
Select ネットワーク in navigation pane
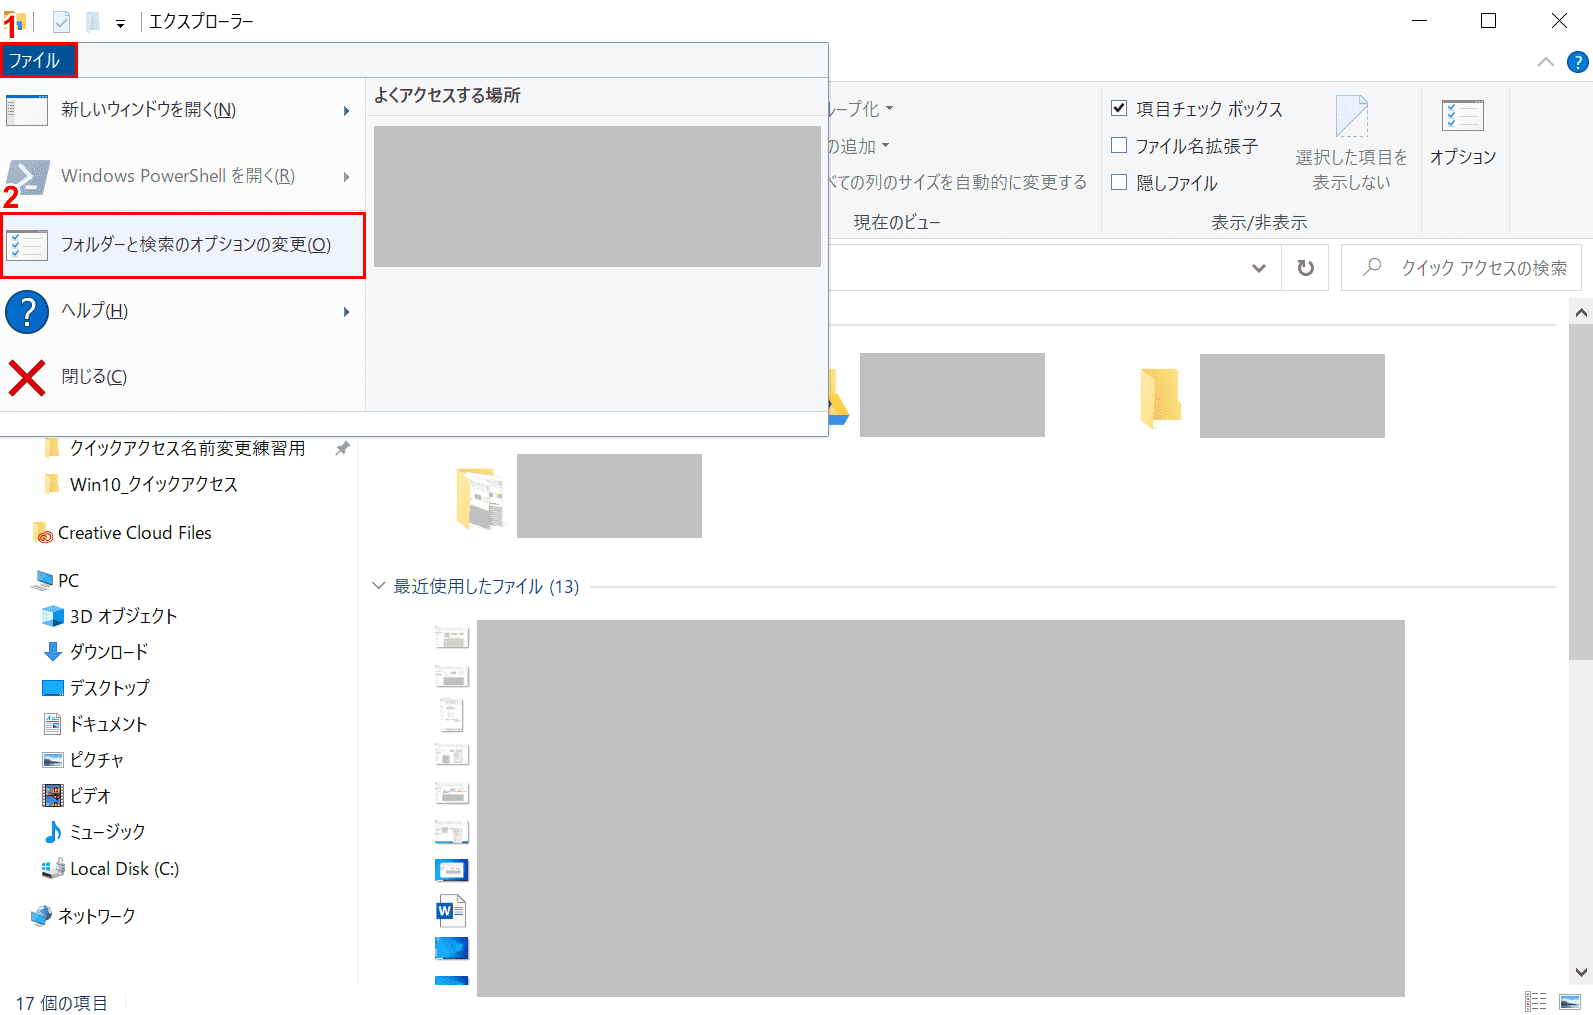click(96, 916)
